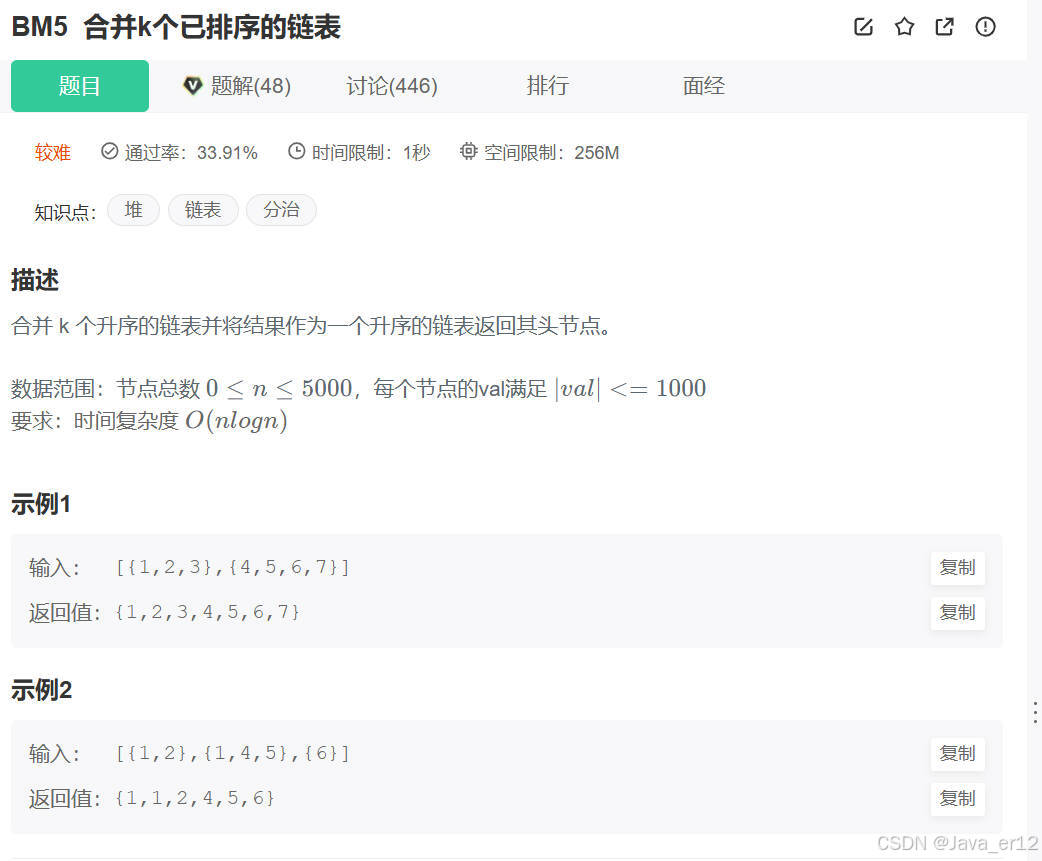Toggle the star to favorite this problem
Image resolution: width=1042 pixels, height=861 pixels.
904,27
